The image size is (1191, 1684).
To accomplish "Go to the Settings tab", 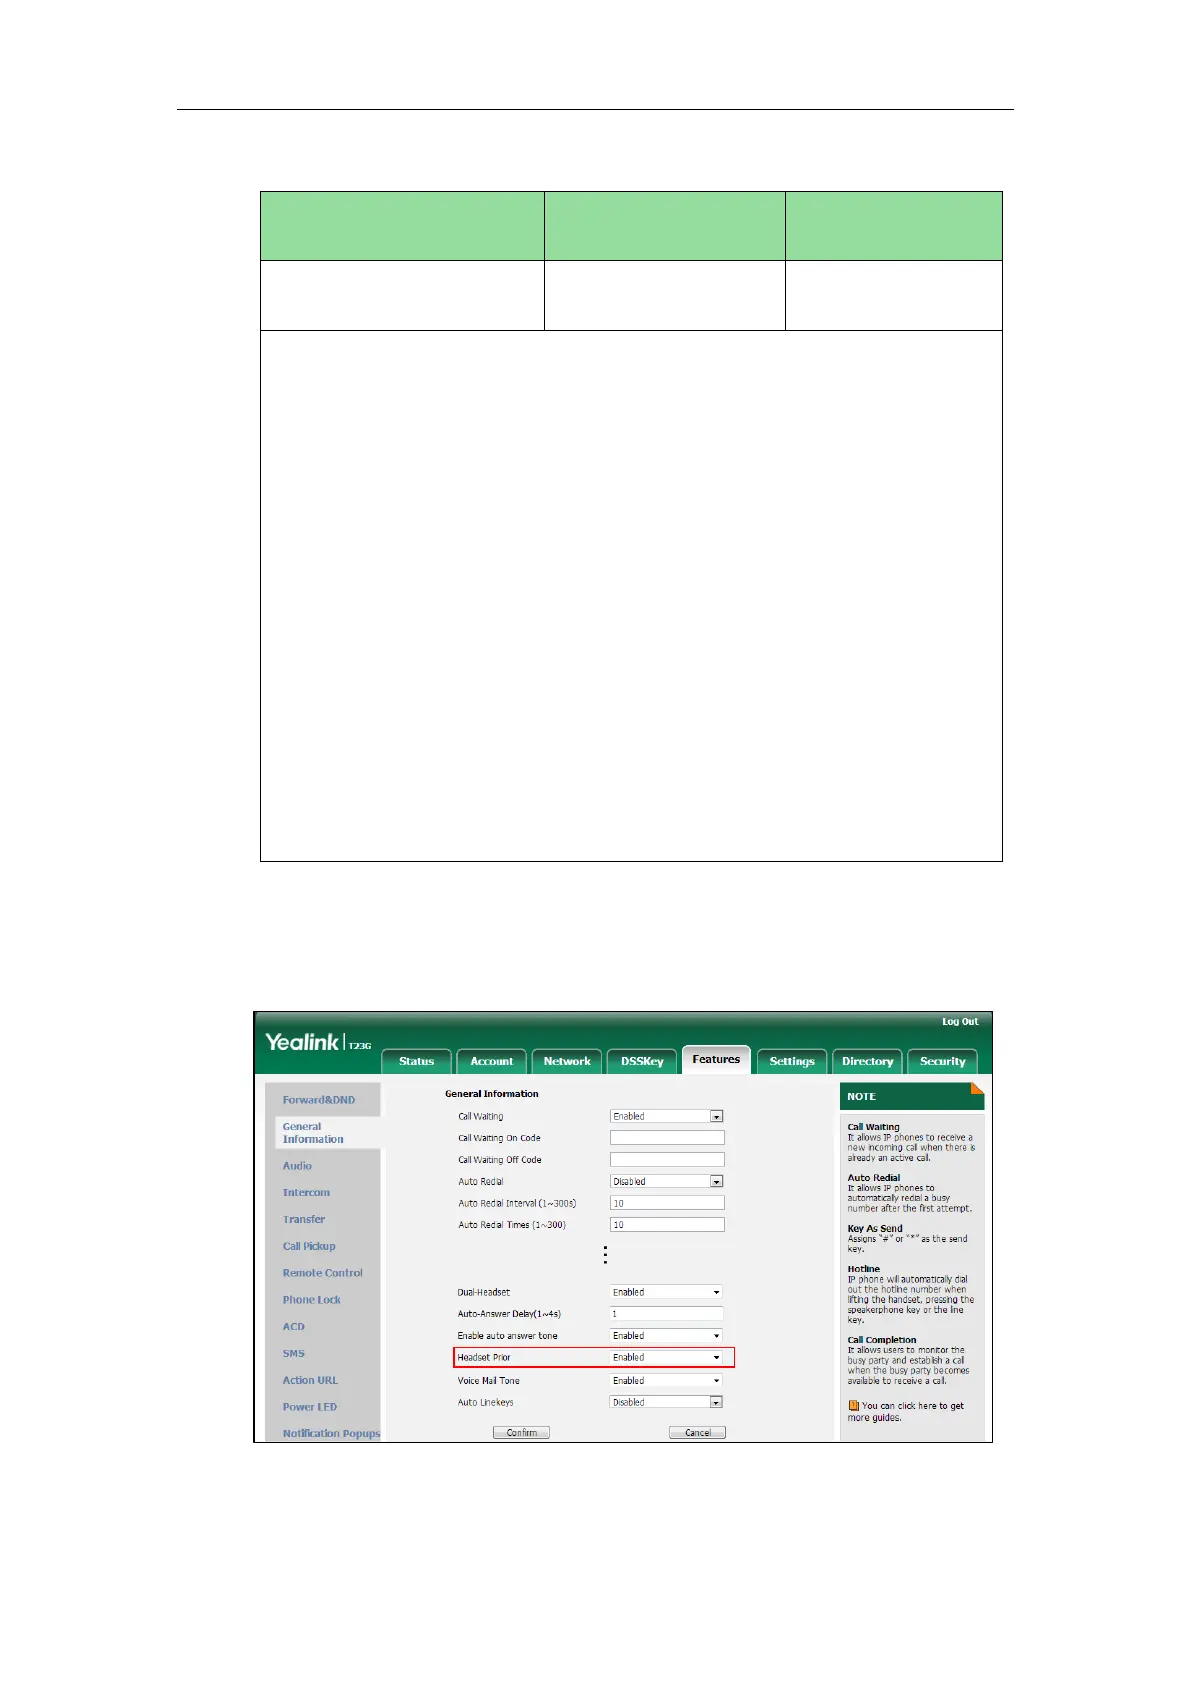I will click(x=792, y=1061).
